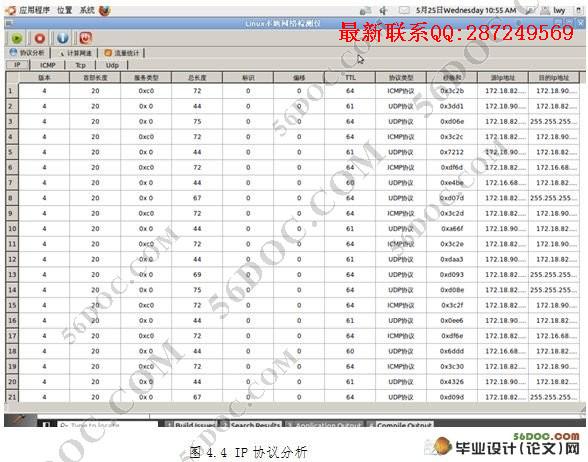Launch Firefox from the top panel
Image resolution: width=588 pixels, height=462 pixels.
(x=105, y=10)
